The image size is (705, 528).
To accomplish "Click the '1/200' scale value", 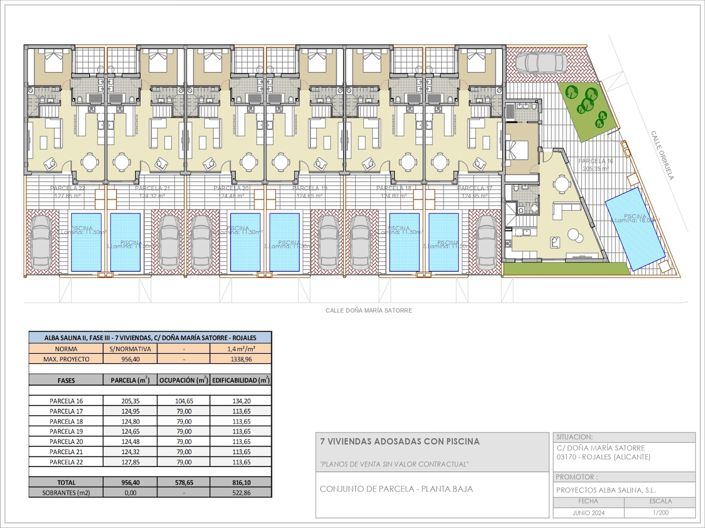I will pyautogui.click(x=659, y=516).
